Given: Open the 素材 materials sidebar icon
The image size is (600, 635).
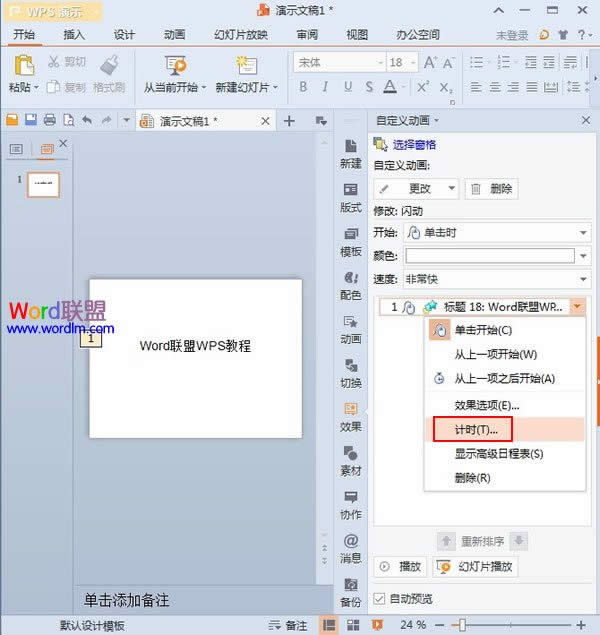Looking at the screenshot, I should [x=351, y=460].
